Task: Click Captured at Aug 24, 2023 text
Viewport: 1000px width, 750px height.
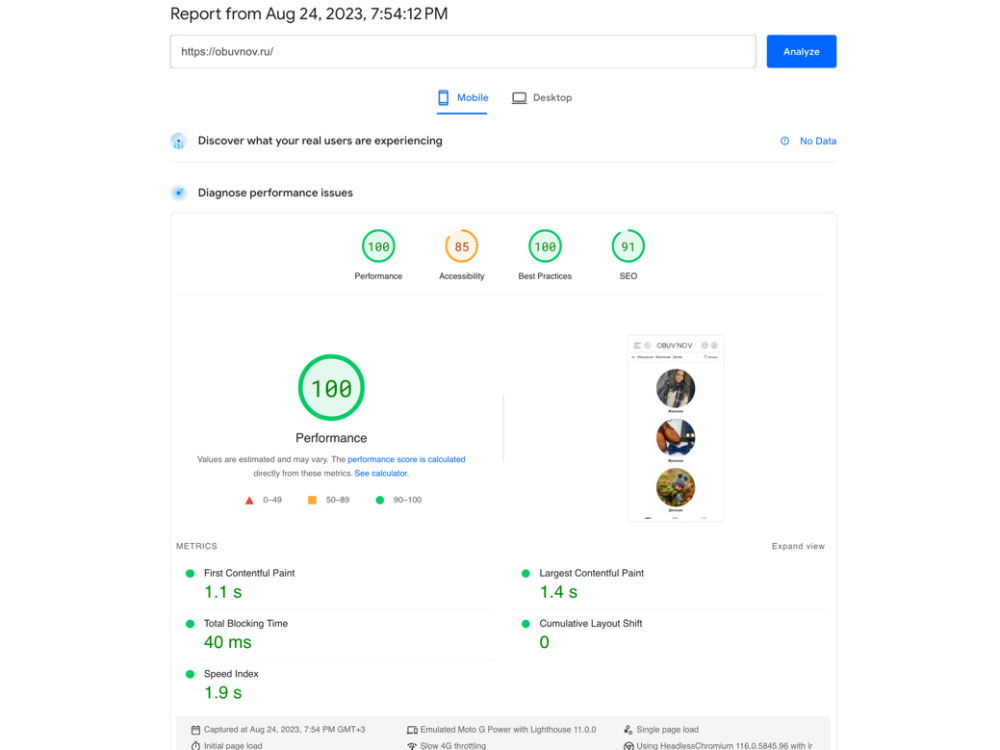Action: click(x=284, y=730)
